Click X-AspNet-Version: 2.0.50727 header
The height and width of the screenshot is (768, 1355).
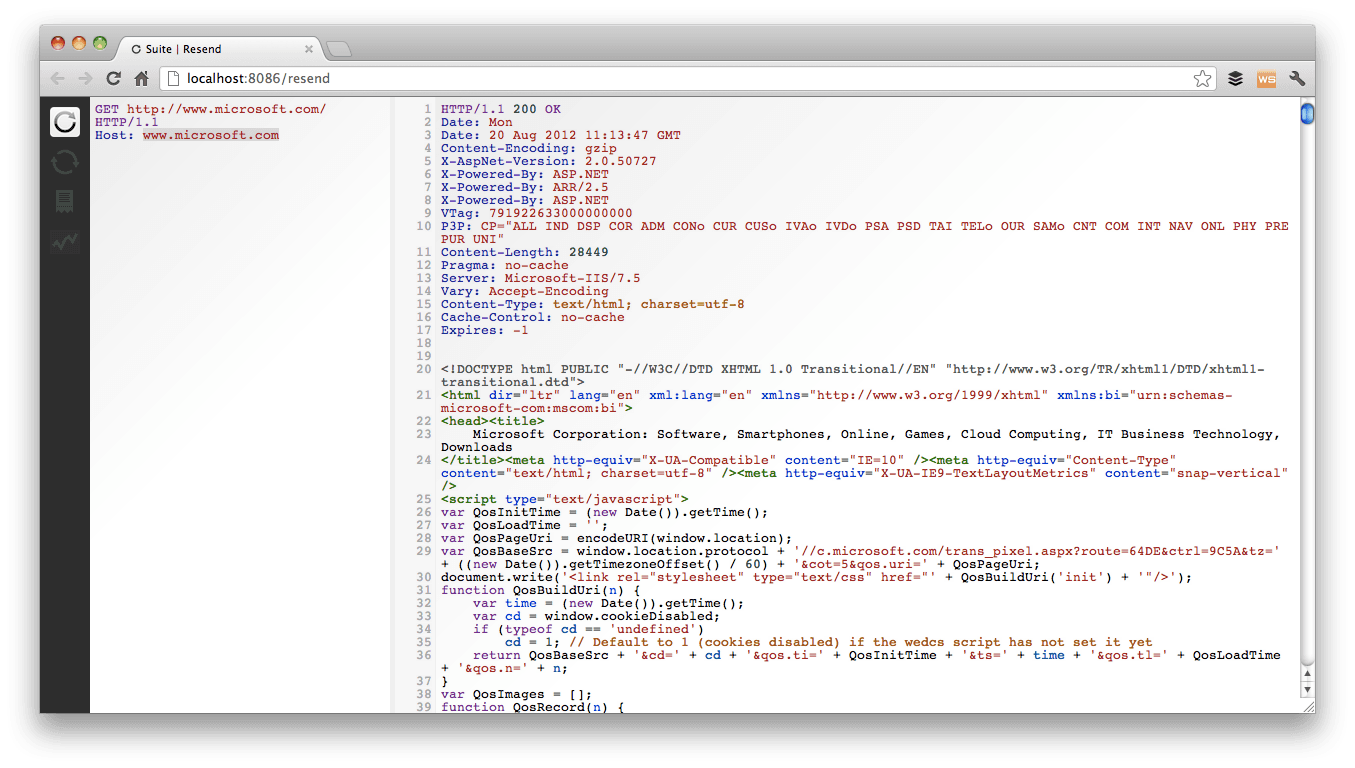pos(549,161)
